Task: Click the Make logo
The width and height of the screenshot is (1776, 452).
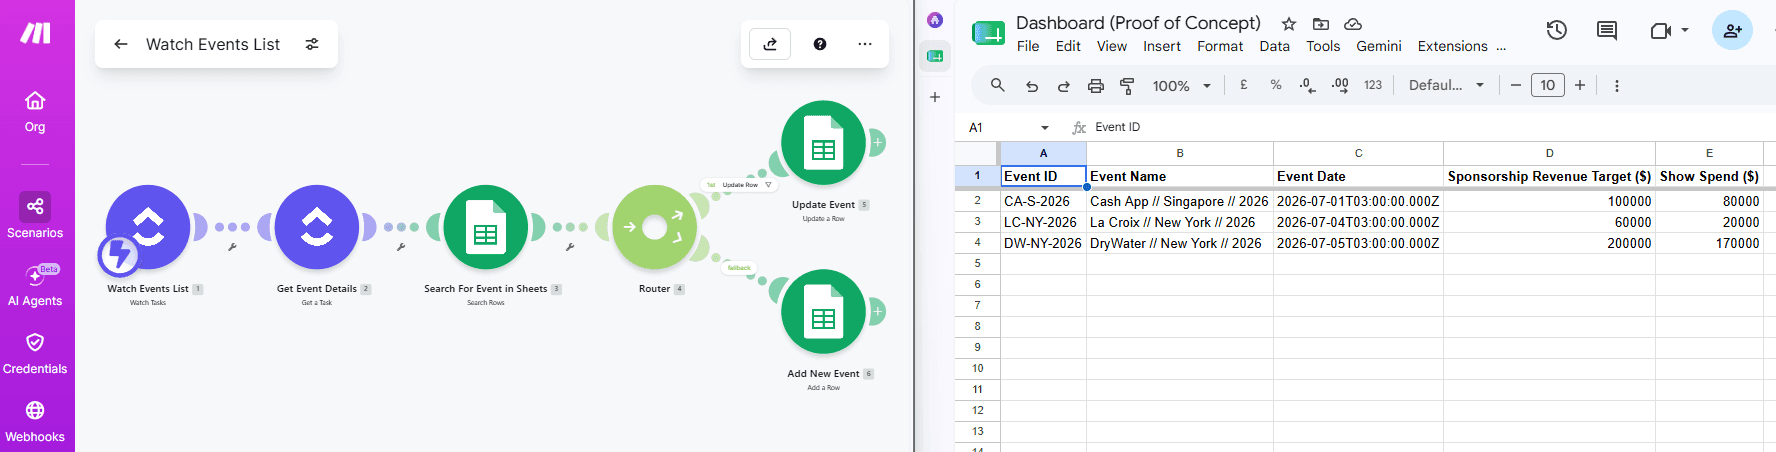Action: pyautogui.click(x=36, y=33)
